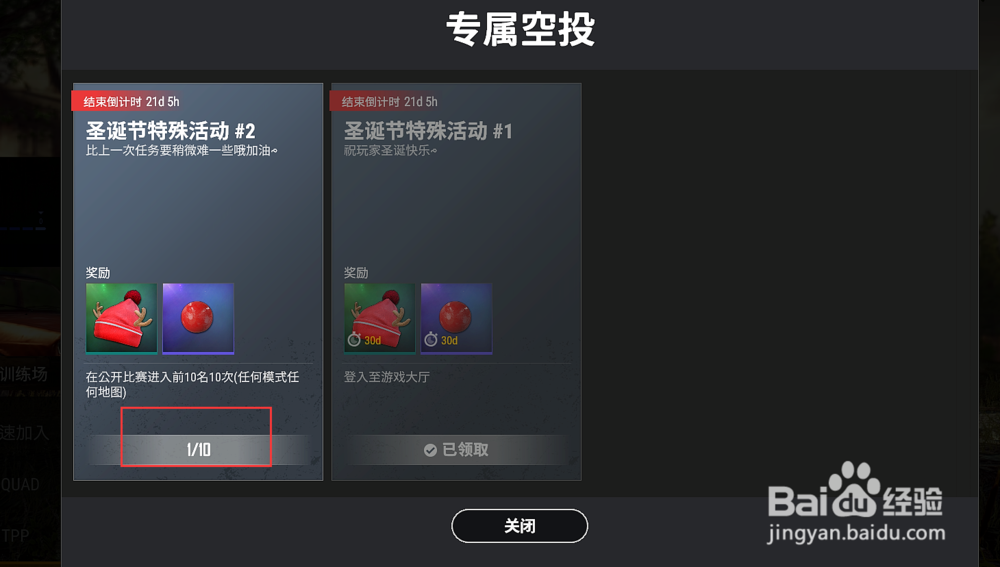The height and width of the screenshot is (567, 1000).
Task: Select the 30d red nose reward in event #1
Action: point(457,318)
